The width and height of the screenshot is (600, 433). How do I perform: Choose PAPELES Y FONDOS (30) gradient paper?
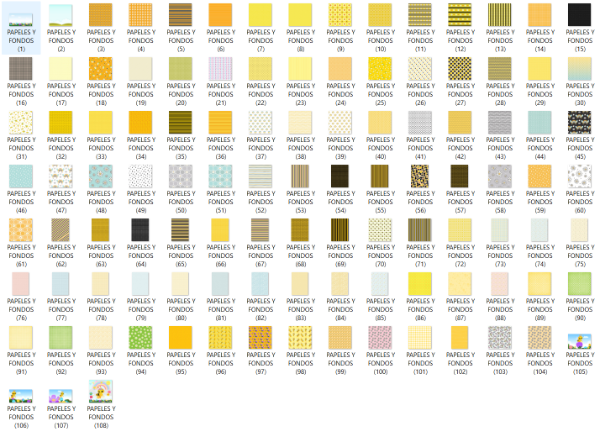click(580, 69)
